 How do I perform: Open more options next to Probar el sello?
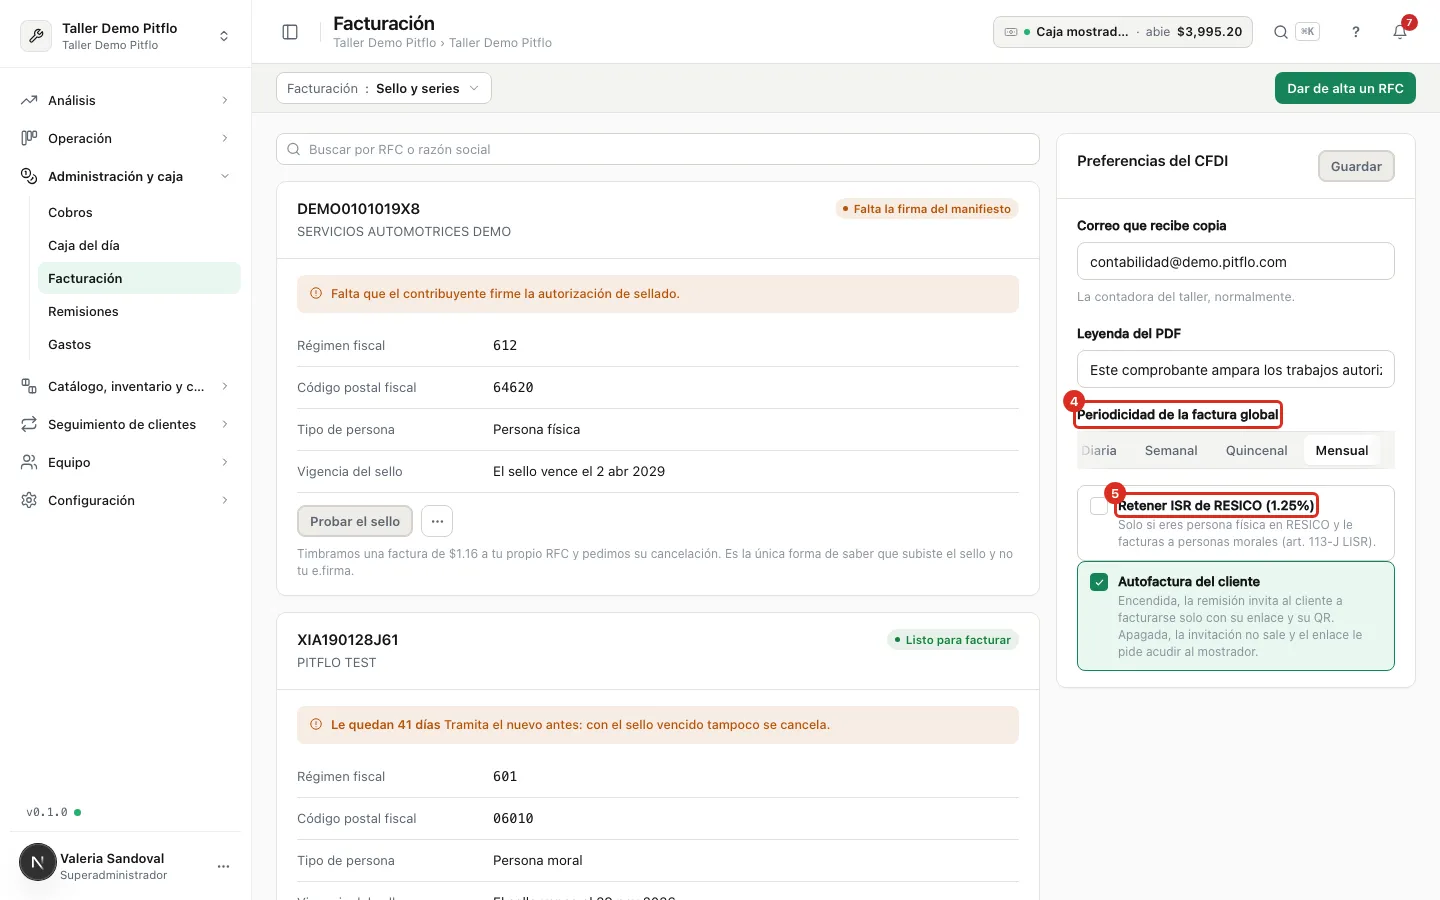pyautogui.click(x=437, y=521)
